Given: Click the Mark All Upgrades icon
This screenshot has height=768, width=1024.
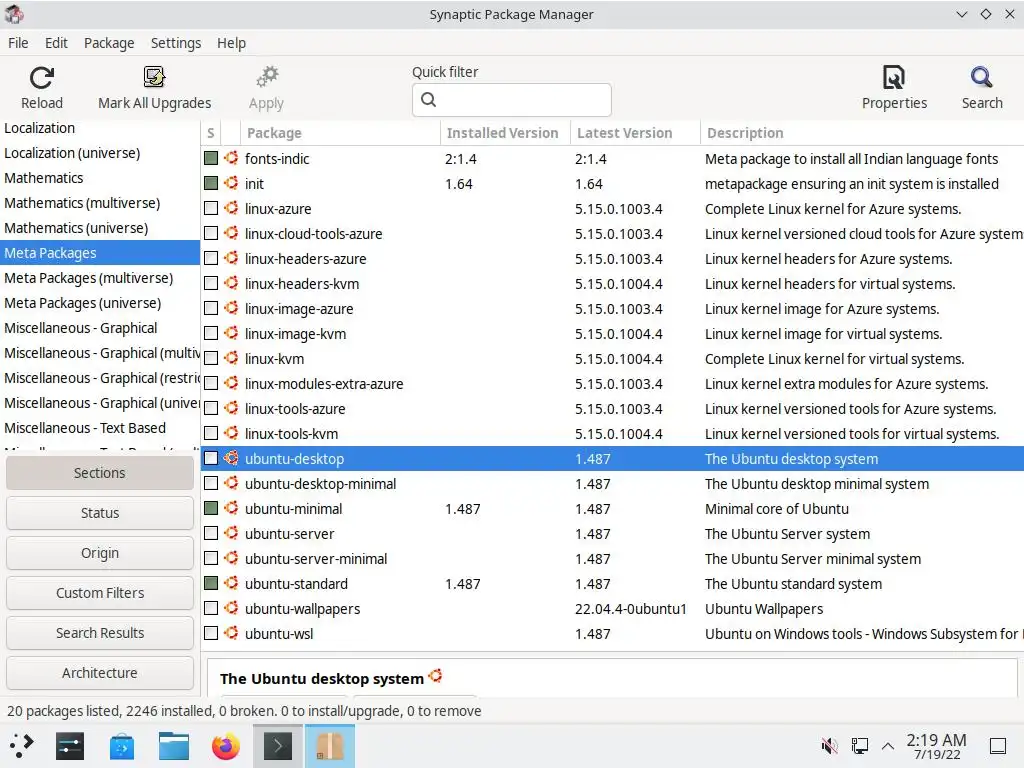Looking at the screenshot, I should click(x=154, y=77).
